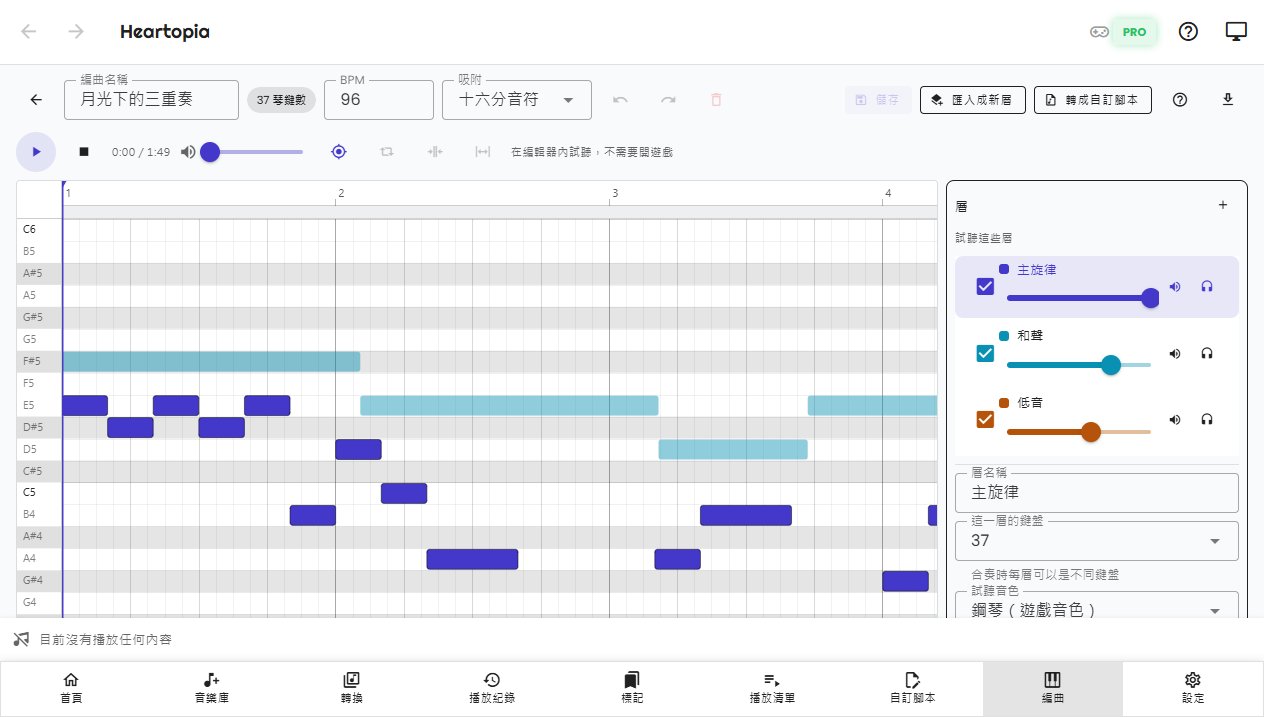
Task: Select the C5 melody note block
Action: pos(404,493)
